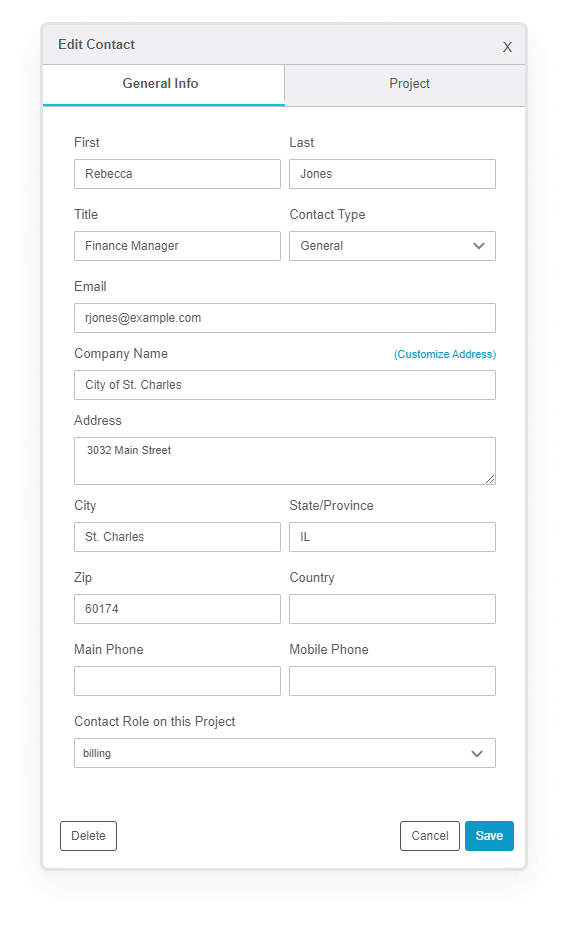Click the First name field containing Rebecca
The width and height of the screenshot is (568, 929).
click(177, 174)
